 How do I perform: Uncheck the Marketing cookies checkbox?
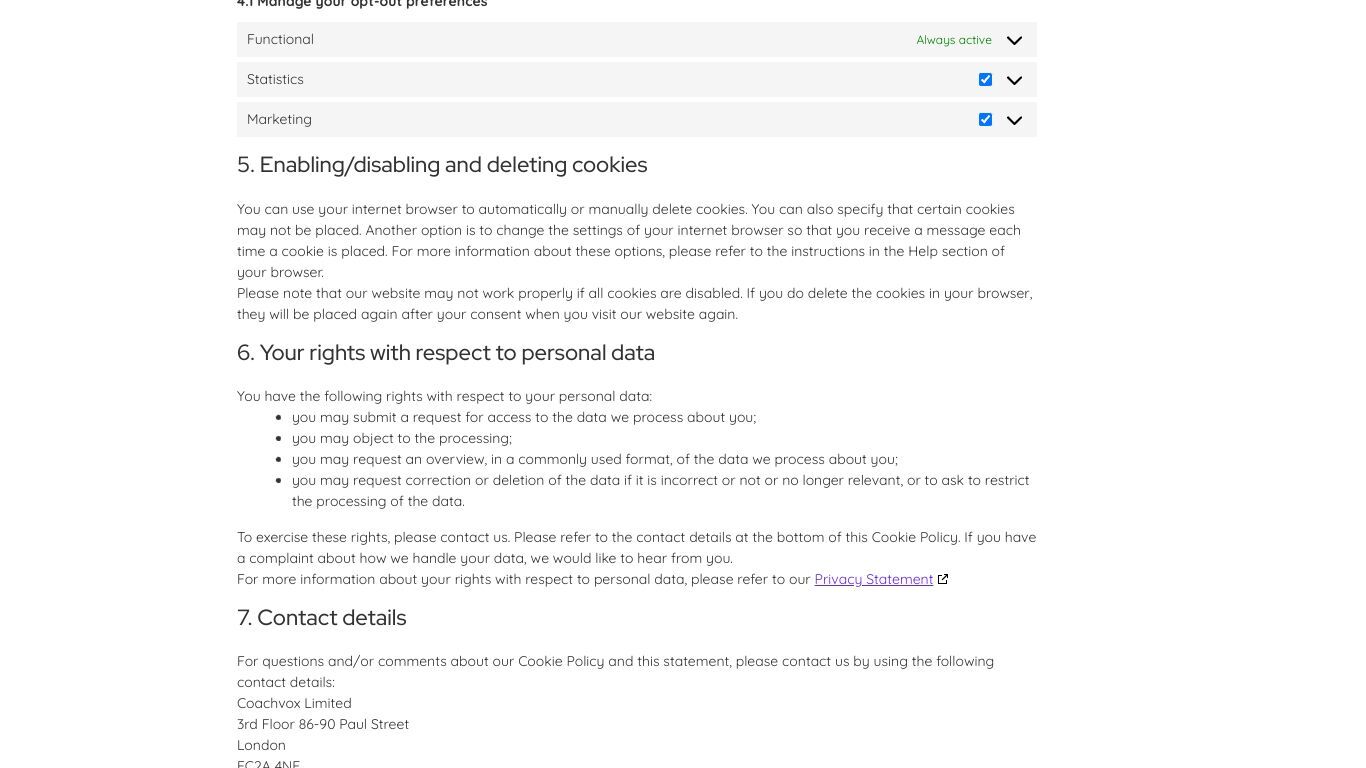click(x=985, y=119)
